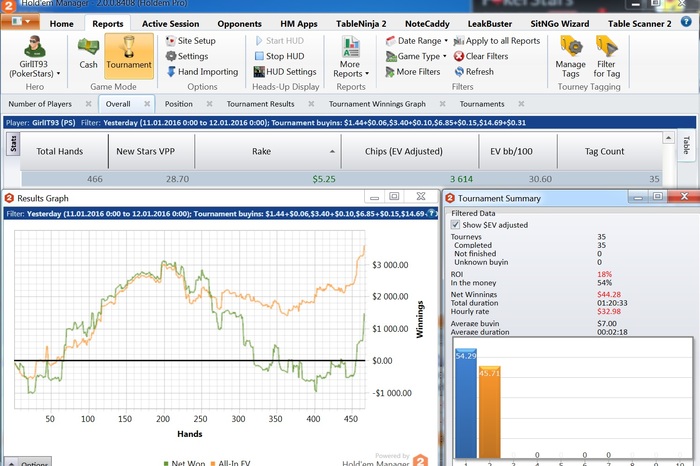Apply filters to all reports
The height and width of the screenshot is (466, 700).
(x=497, y=41)
